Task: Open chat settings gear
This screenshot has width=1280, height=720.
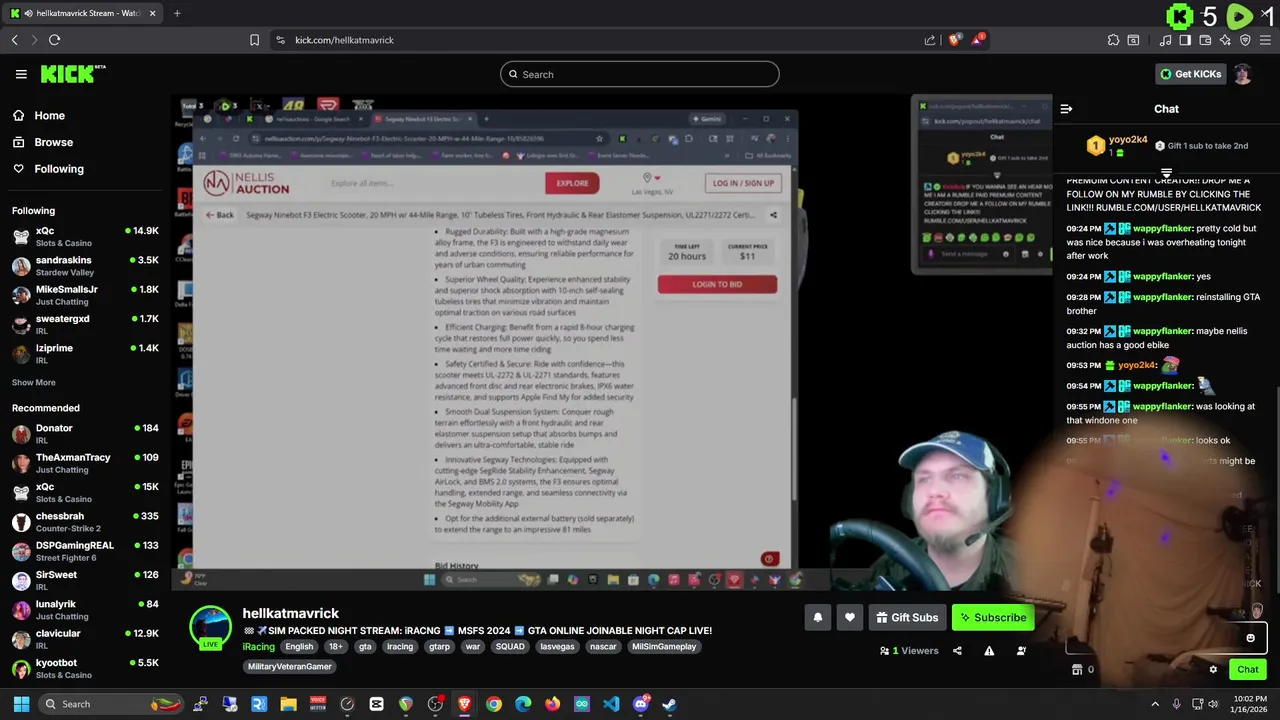Action: coord(1213,670)
